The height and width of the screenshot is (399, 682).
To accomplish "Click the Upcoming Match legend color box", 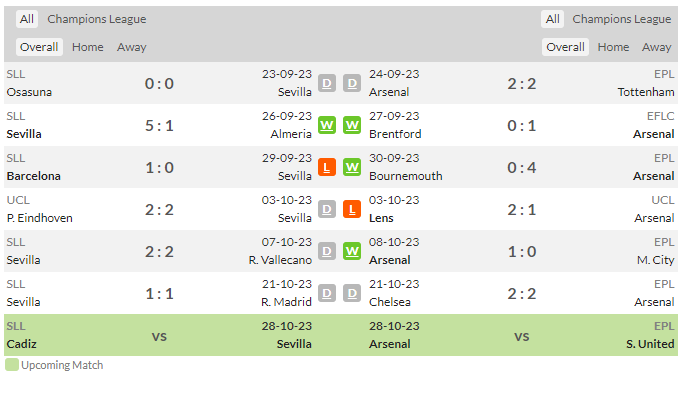I will (x=12, y=365).
